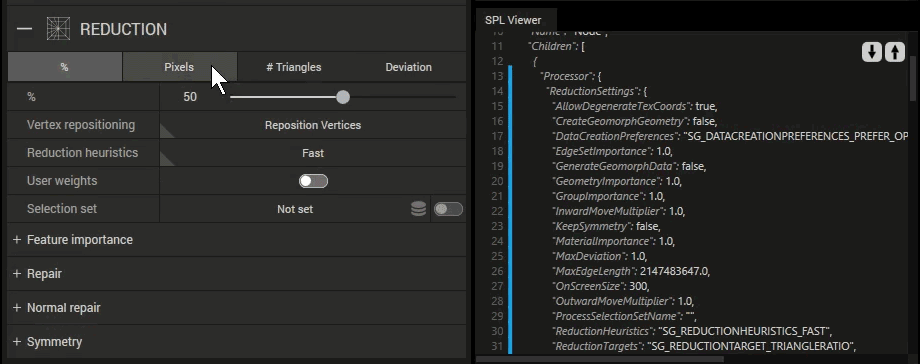Switch to the SPL Viewer tab
The image size is (920, 364).
point(513,20)
